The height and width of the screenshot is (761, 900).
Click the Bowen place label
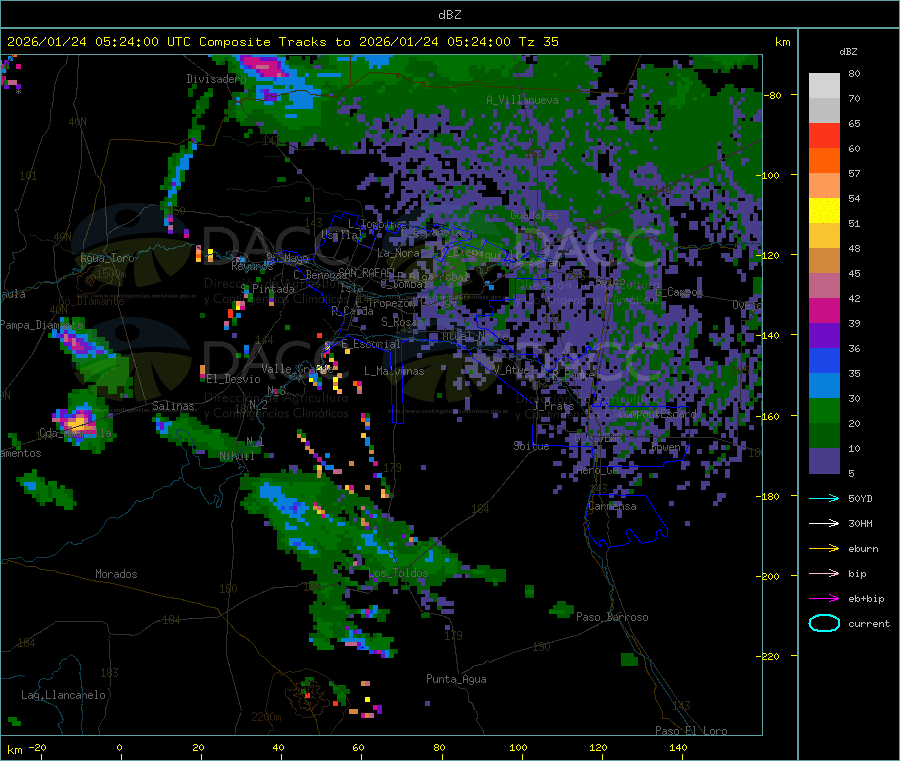(665, 446)
